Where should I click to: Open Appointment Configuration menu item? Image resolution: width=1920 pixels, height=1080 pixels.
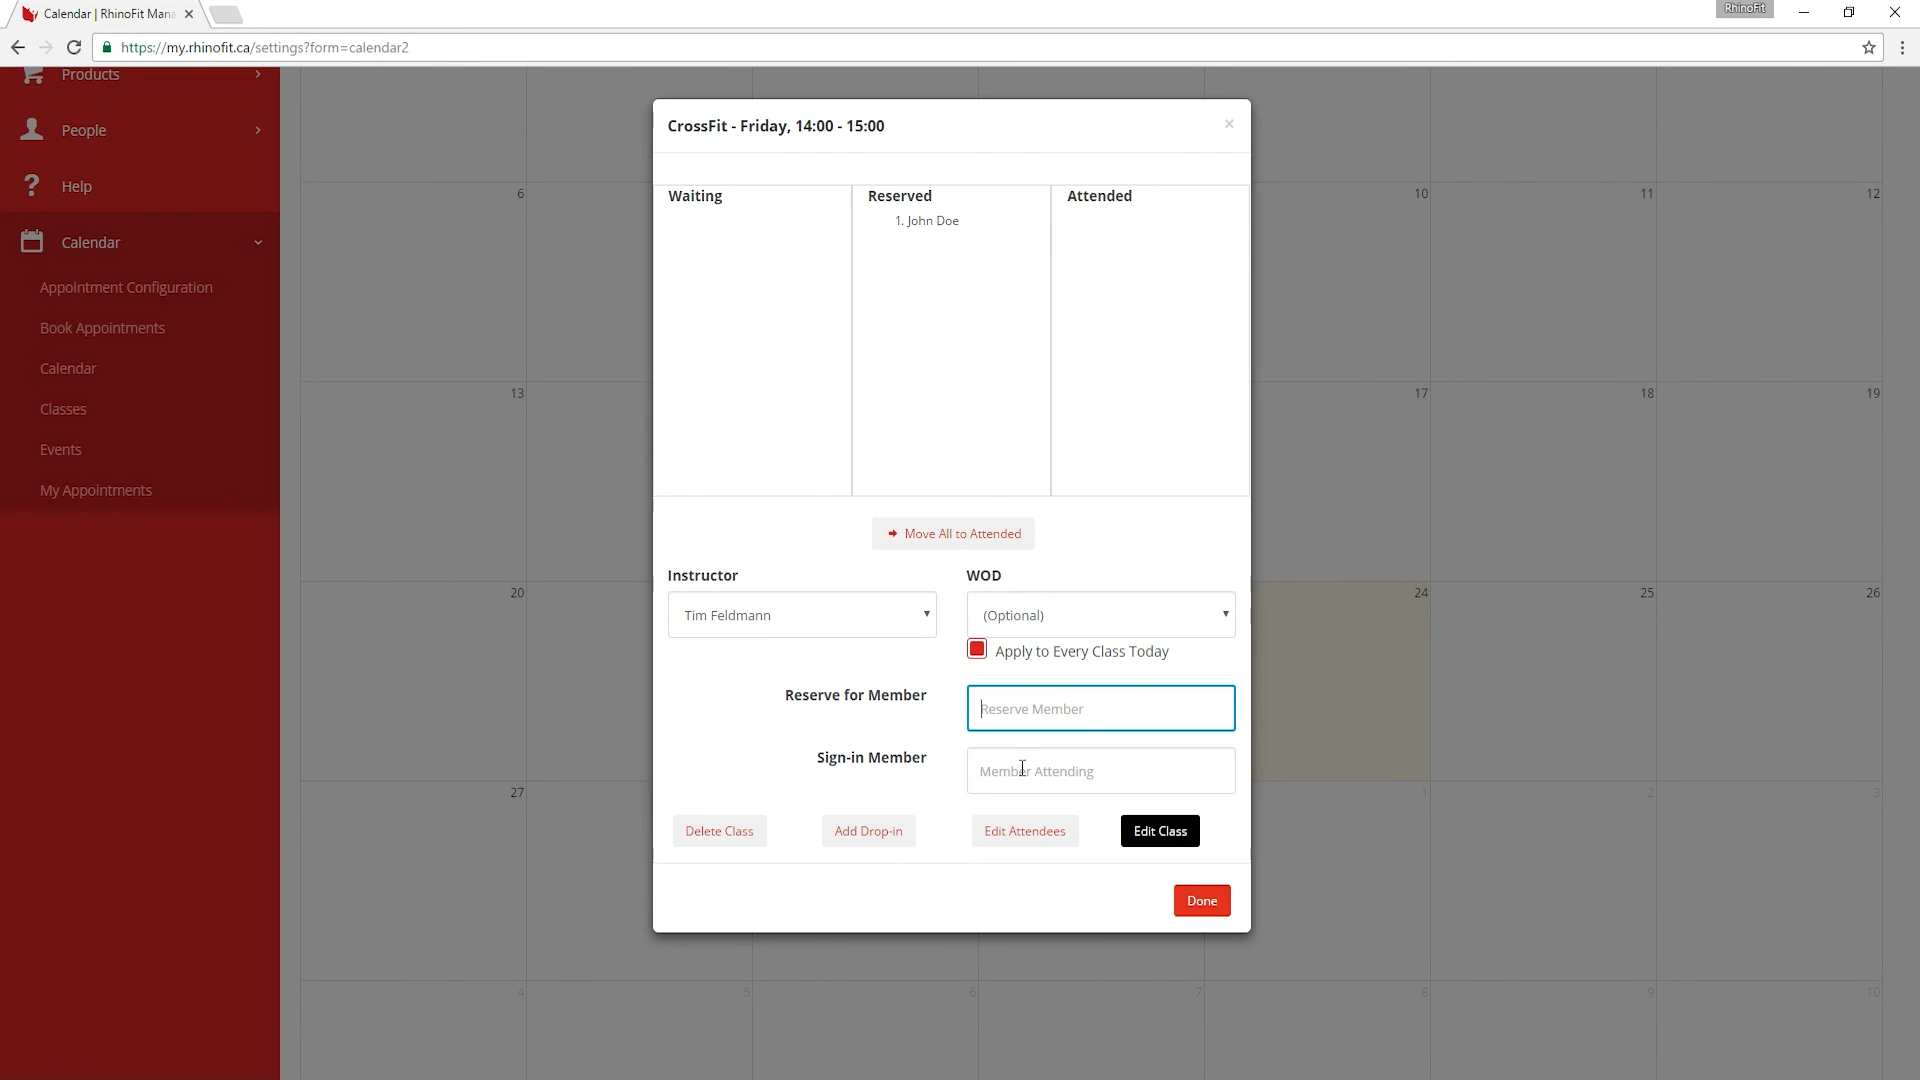[x=126, y=287]
